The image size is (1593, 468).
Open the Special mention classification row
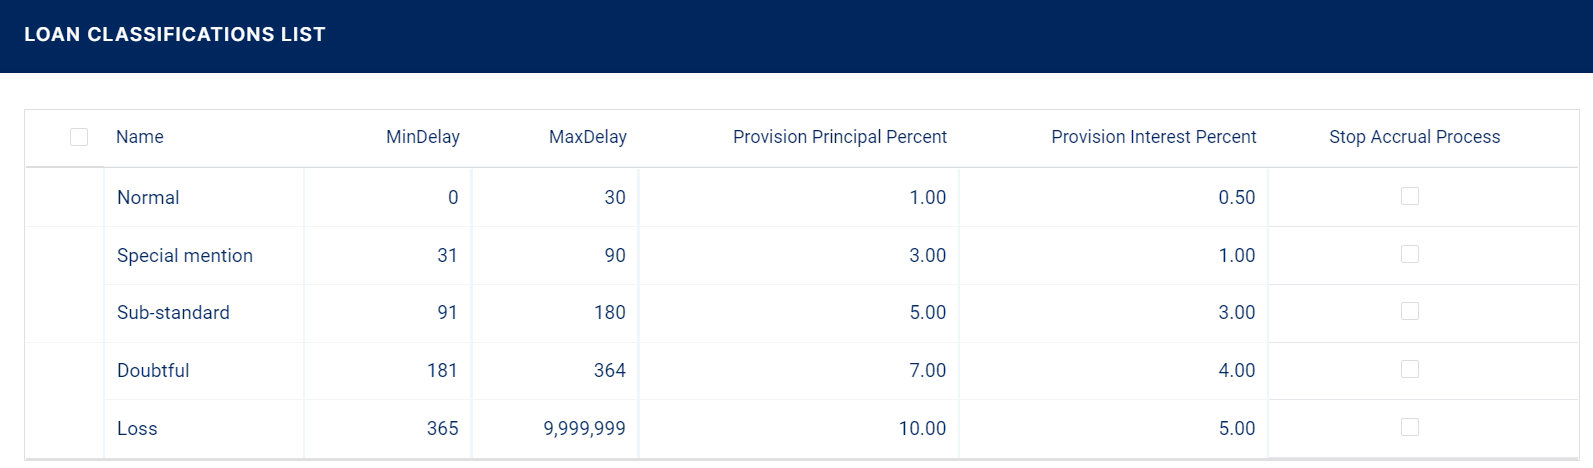click(185, 256)
